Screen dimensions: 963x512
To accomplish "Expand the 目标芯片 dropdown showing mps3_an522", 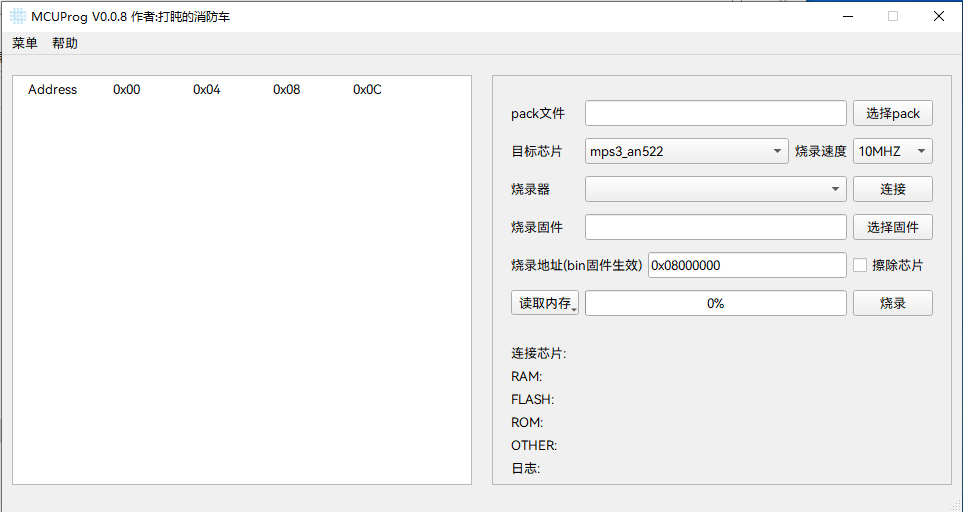I will click(x=686, y=151).
